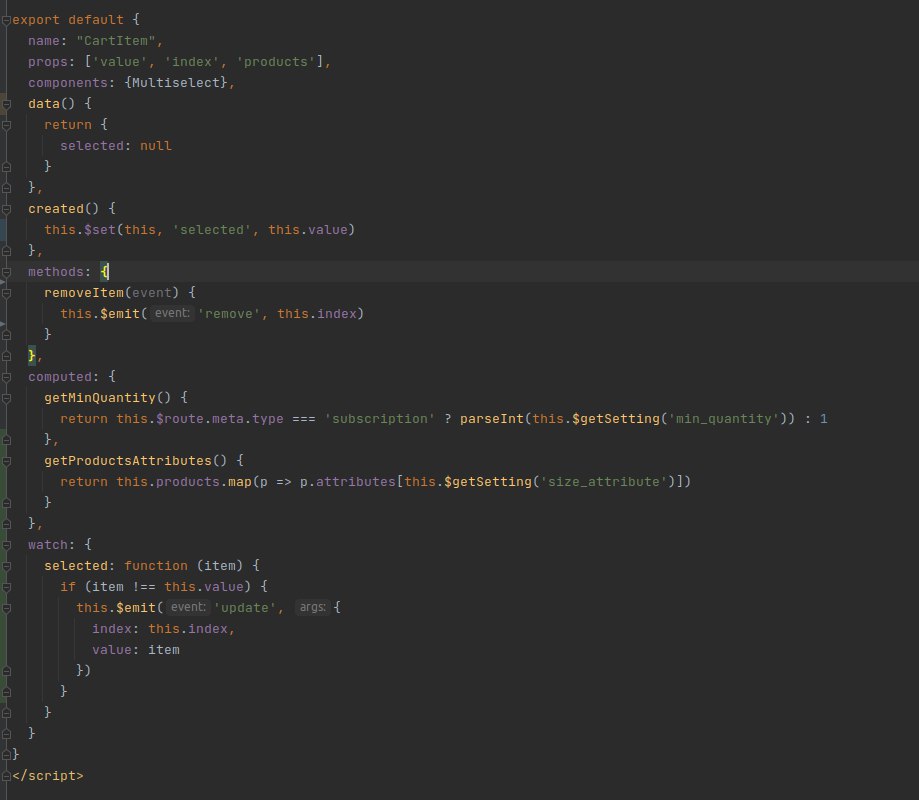Fold the methods object in gutter

tap(6, 272)
